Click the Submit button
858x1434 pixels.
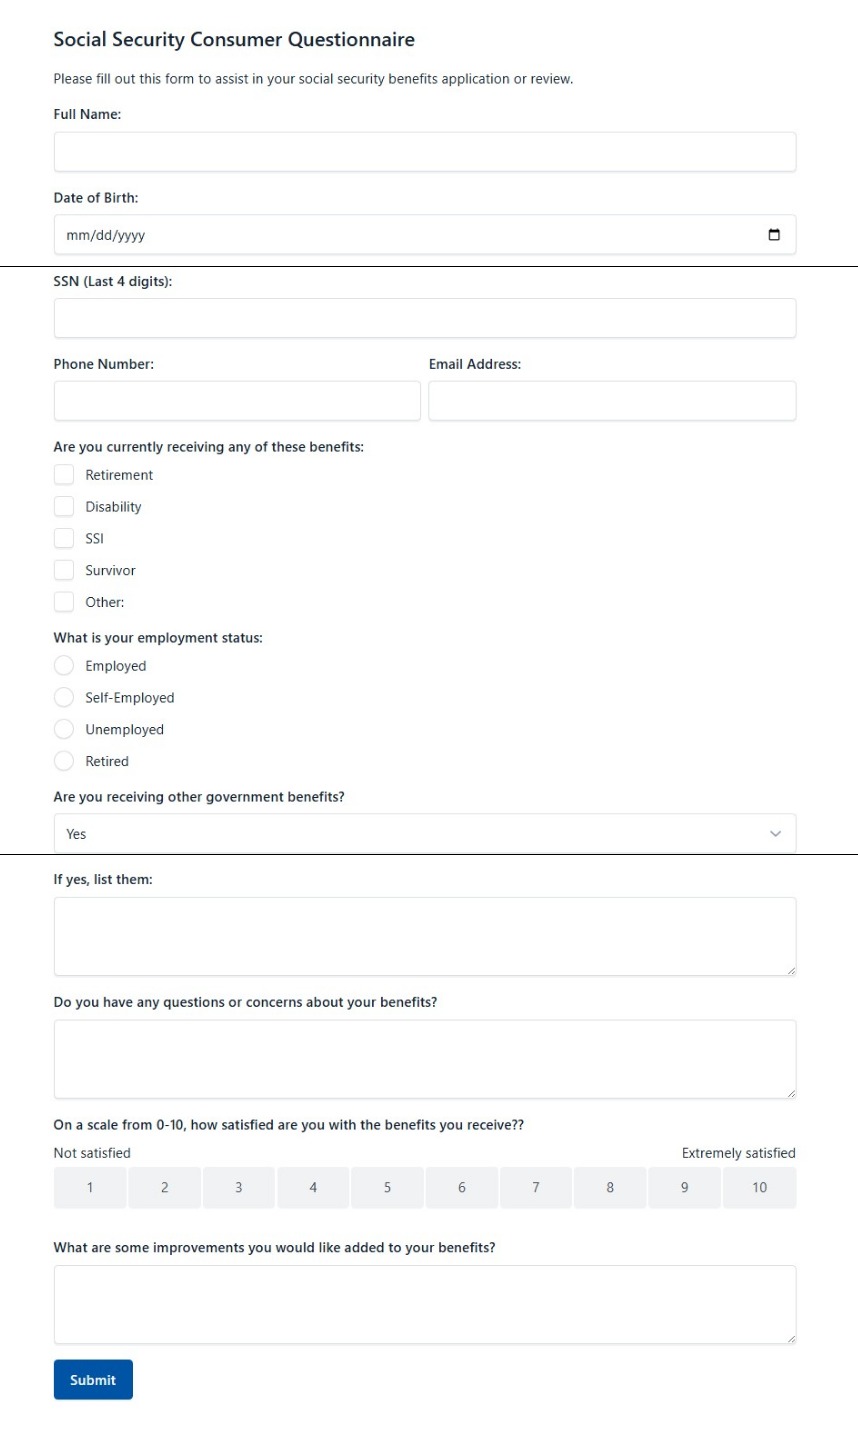(x=92, y=1379)
